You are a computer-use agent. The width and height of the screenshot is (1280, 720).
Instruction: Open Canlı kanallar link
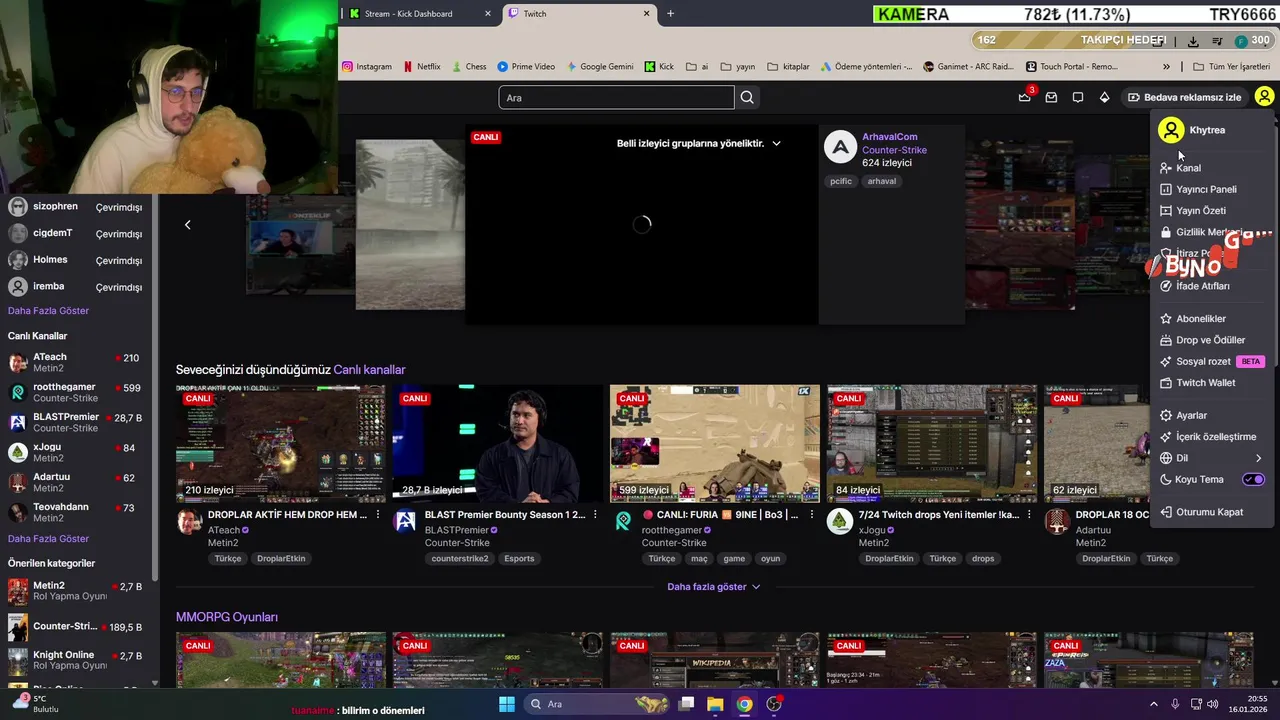(x=369, y=370)
